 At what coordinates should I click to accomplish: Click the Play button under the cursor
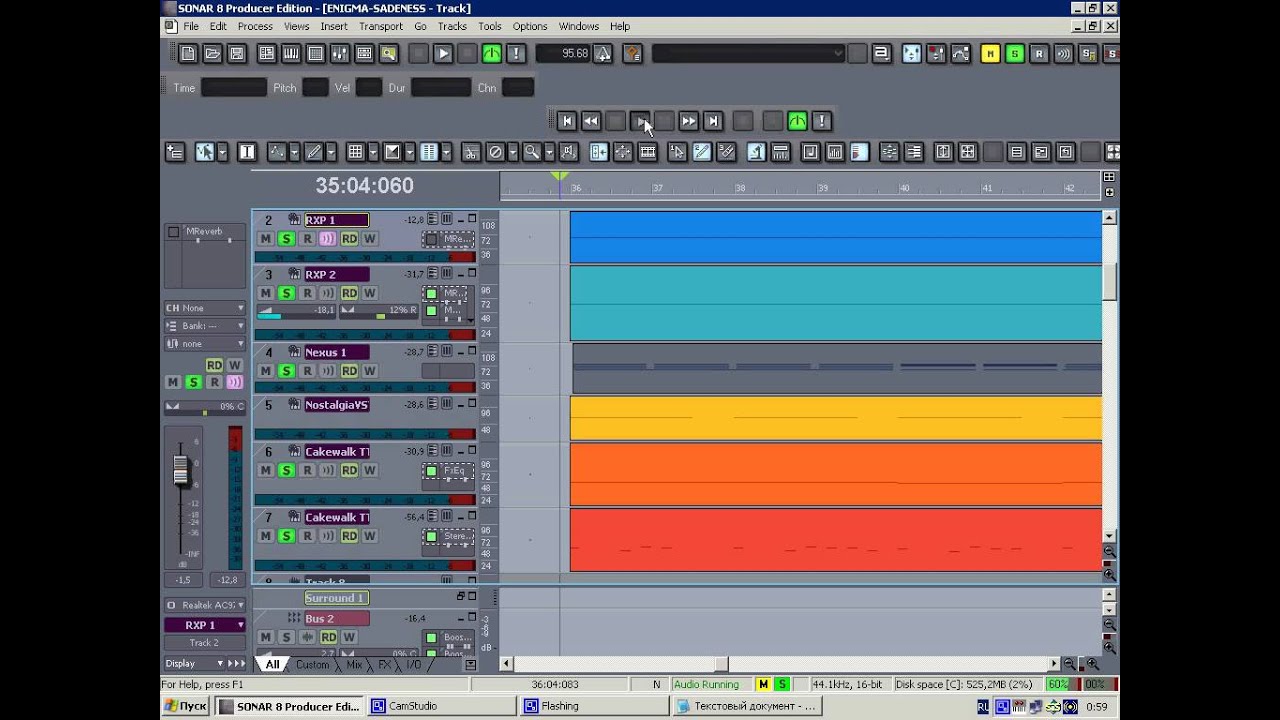(640, 121)
